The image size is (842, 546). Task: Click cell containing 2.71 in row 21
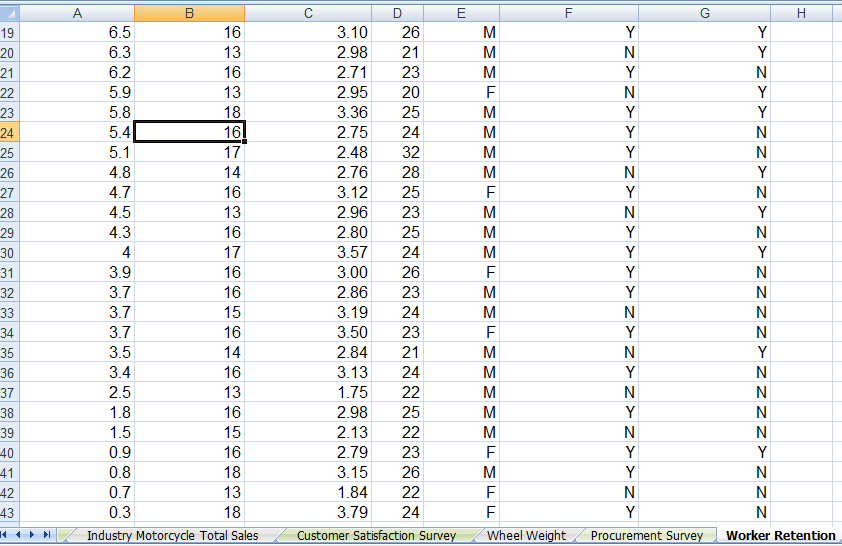pyautogui.click(x=308, y=72)
